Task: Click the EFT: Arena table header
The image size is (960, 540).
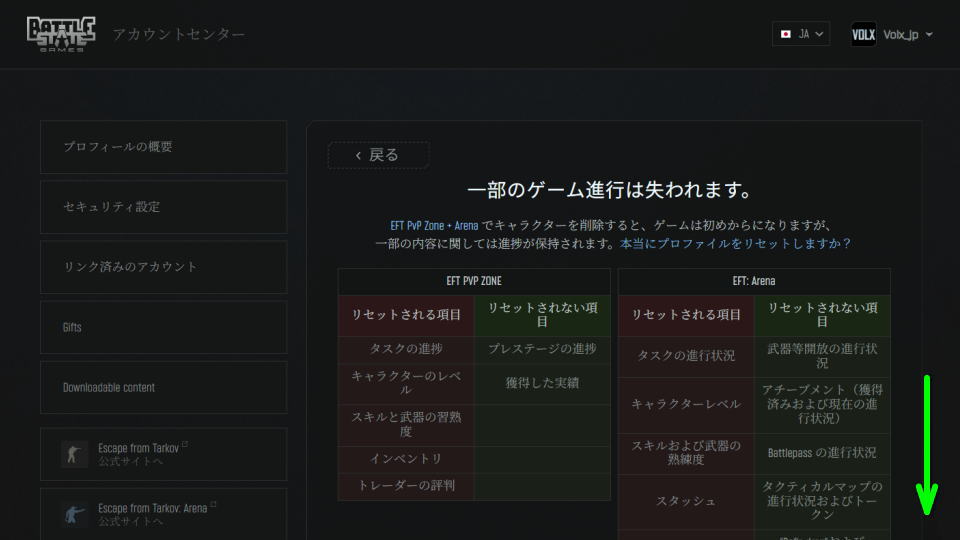Action: pos(754,281)
